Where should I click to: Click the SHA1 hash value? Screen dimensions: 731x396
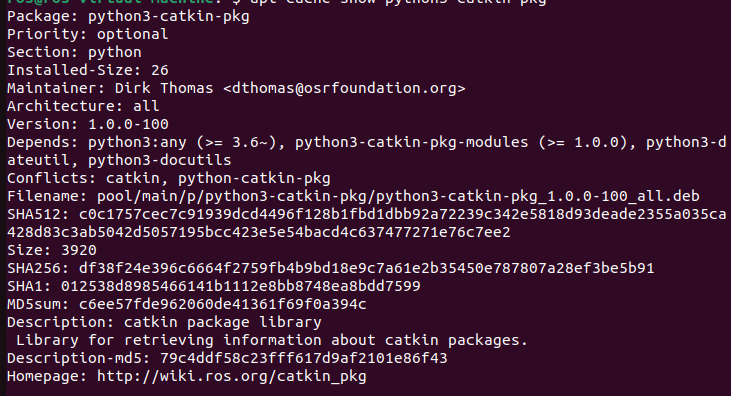point(241,286)
